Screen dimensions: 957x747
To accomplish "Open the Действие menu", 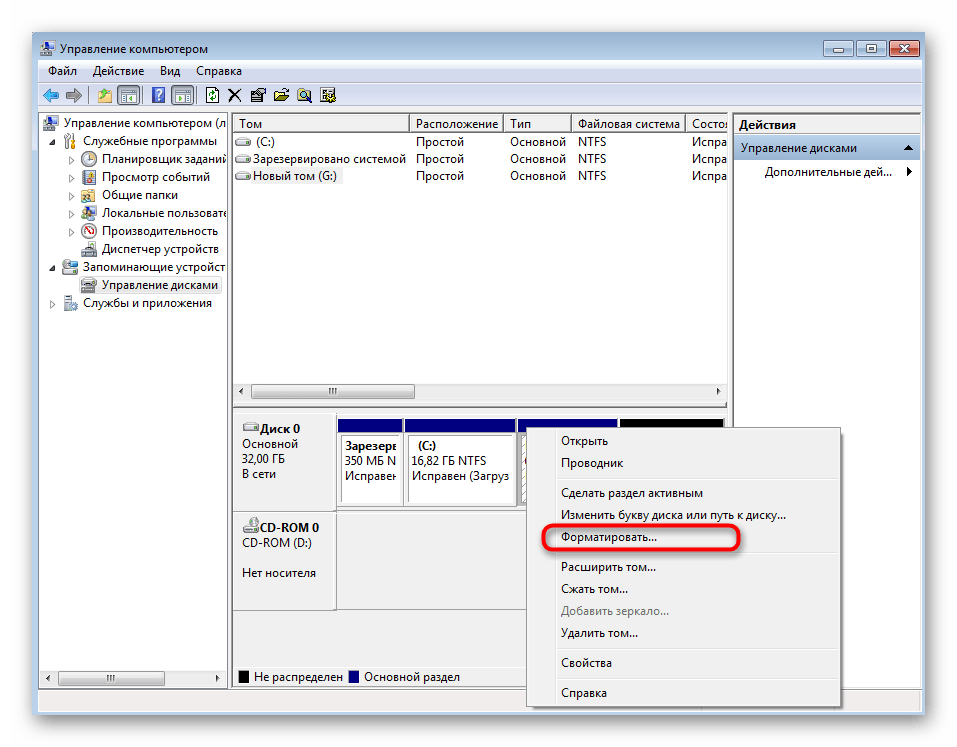I will [118, 71].
